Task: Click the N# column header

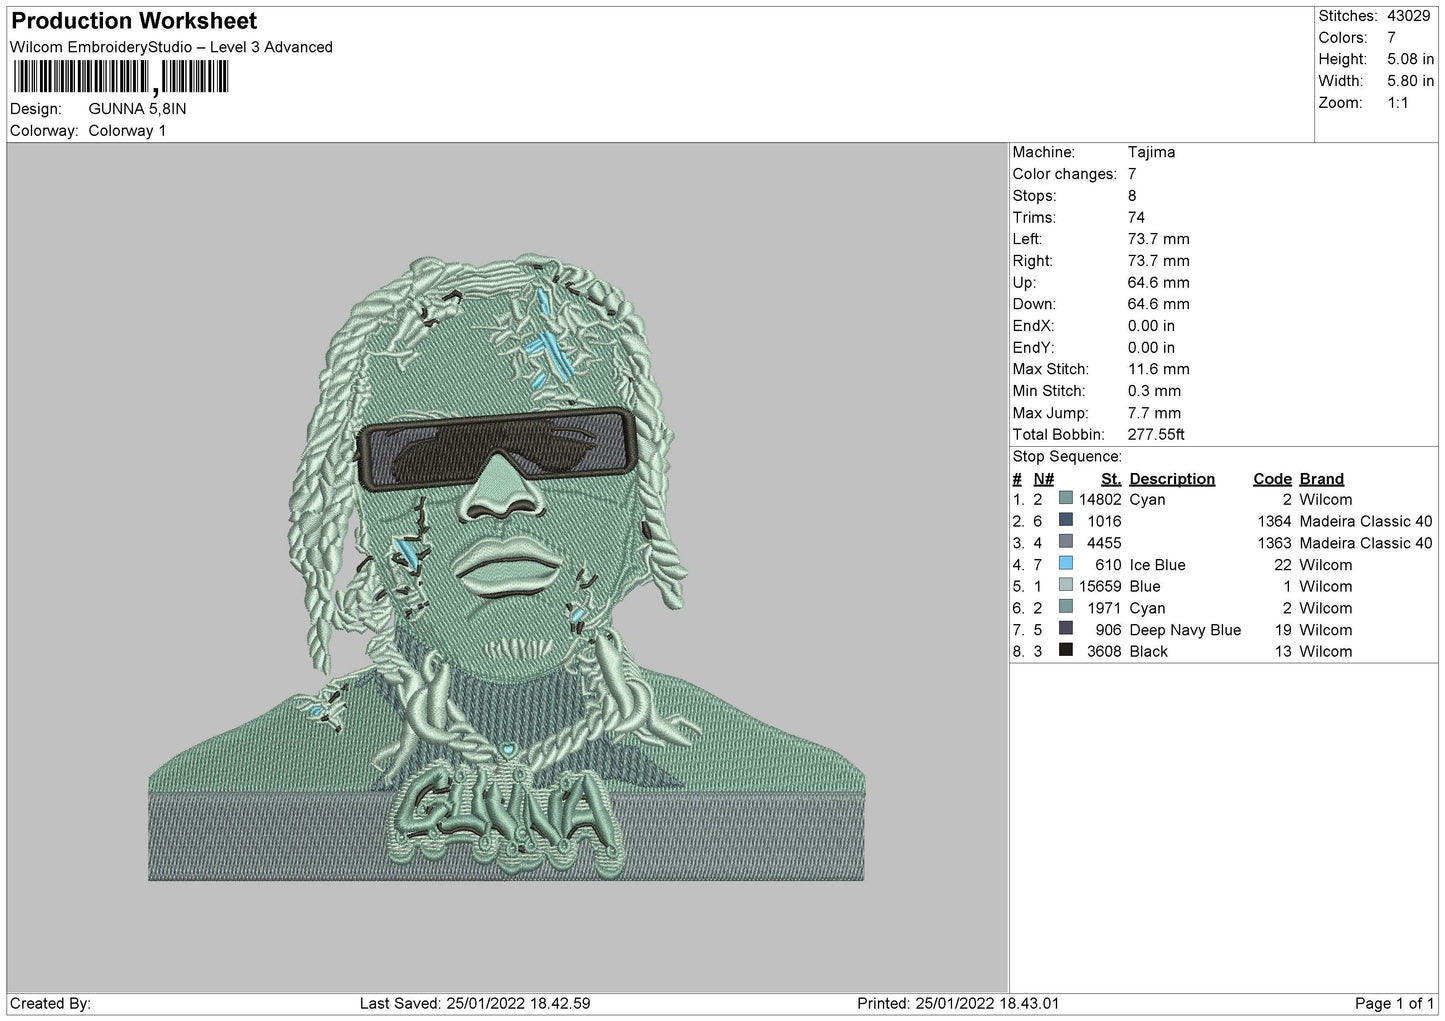Action: point(1044,479)
